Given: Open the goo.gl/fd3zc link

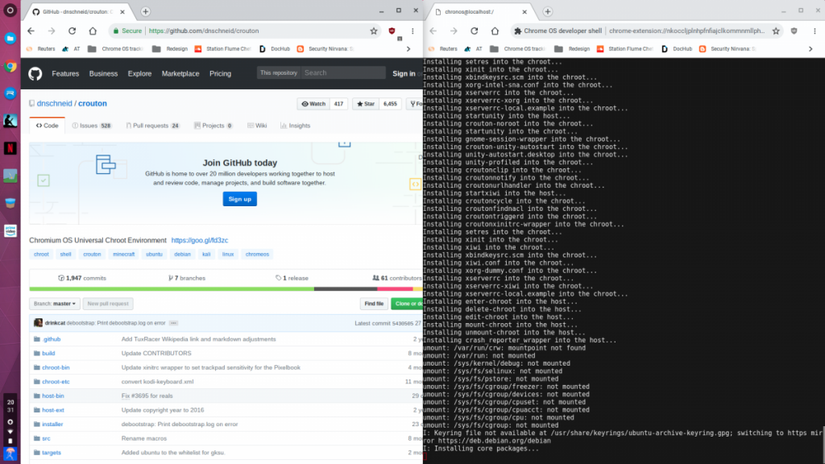Looking at the screenshot, I should pyautogui.click(x=199, y=240).
